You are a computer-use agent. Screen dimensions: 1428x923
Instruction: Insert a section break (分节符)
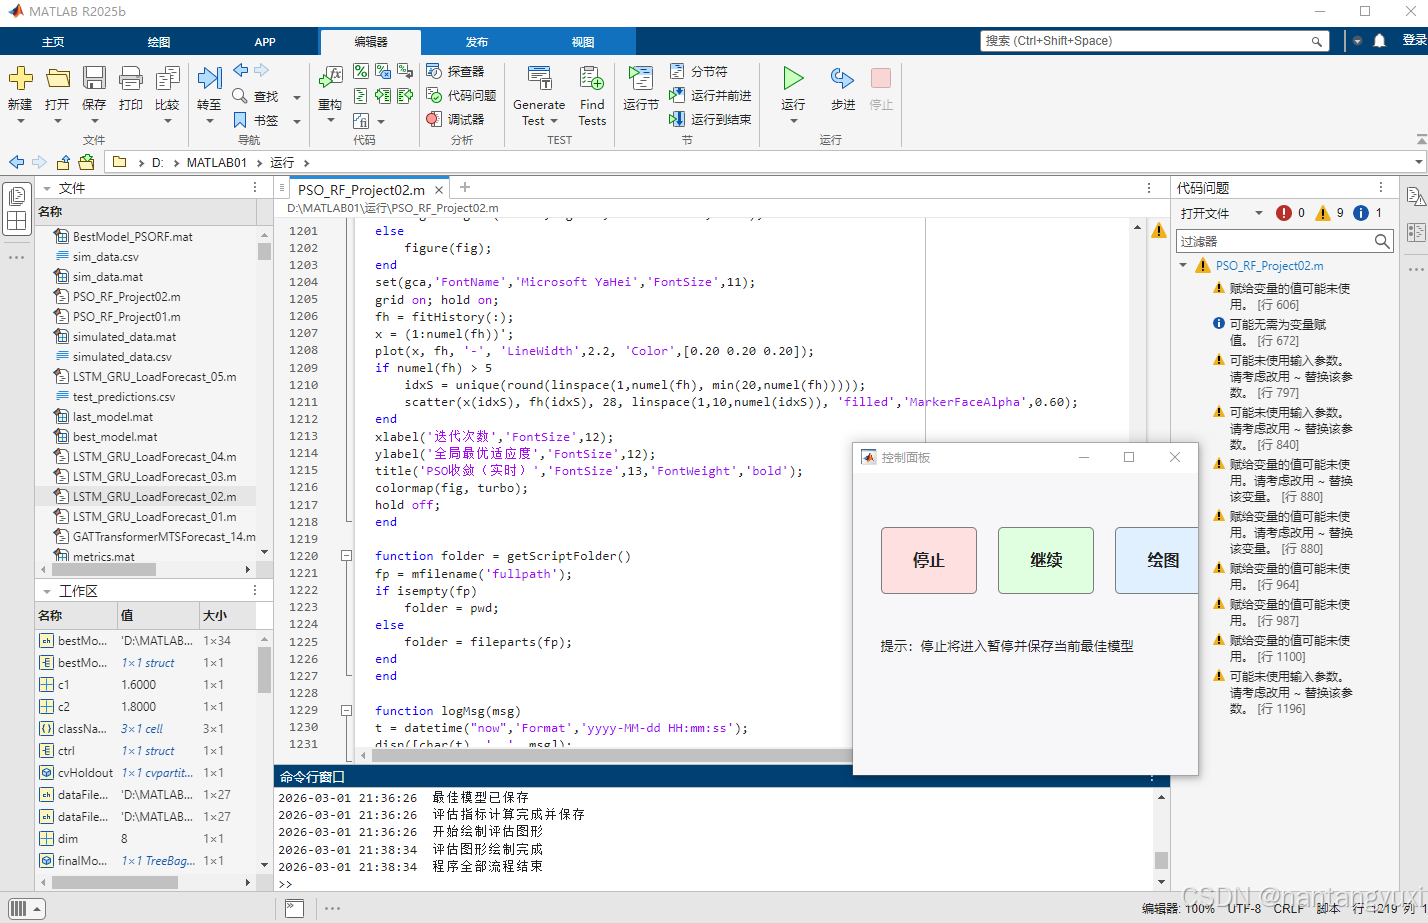click(699, 72)
